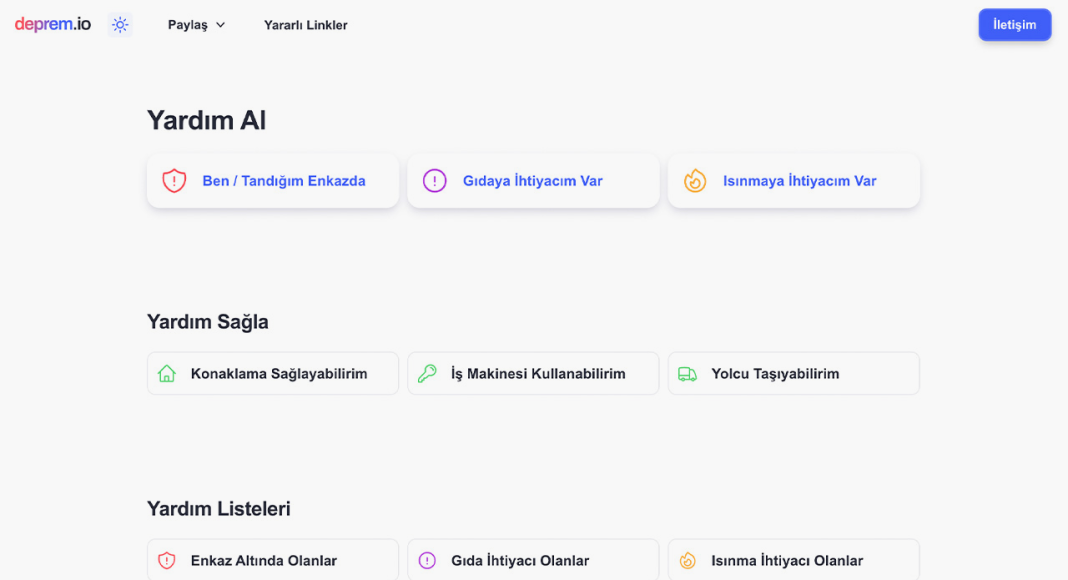This screenshot has width=1068, height=580.
Task: Select the Ben / Tanıdığım Enkazda card
Action: 273,181
